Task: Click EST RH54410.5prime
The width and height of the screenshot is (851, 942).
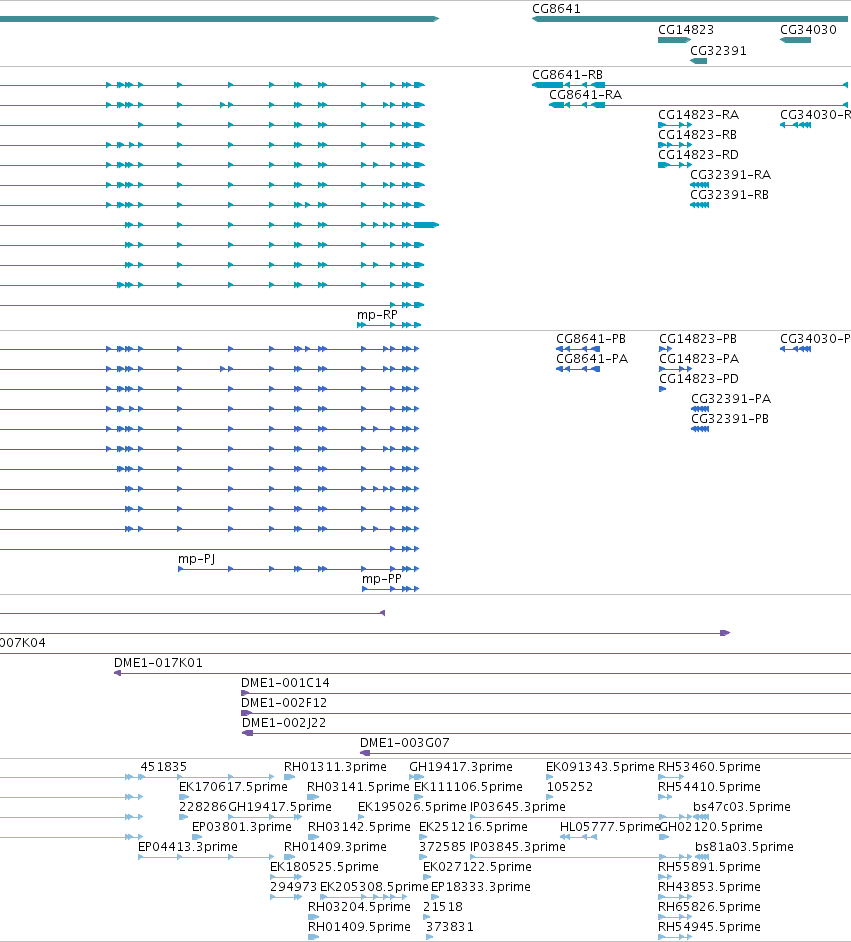Action: (665, 797)
